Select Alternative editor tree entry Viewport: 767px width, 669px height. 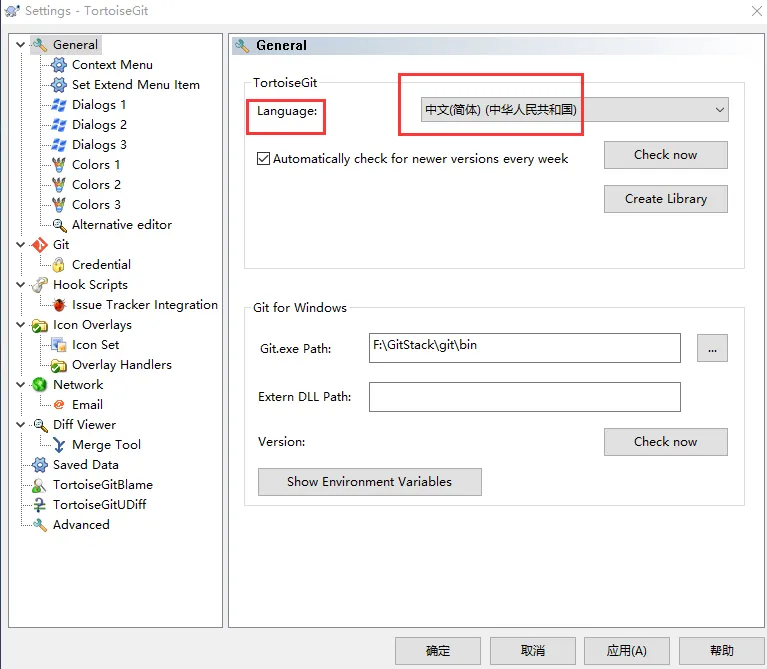122,225
